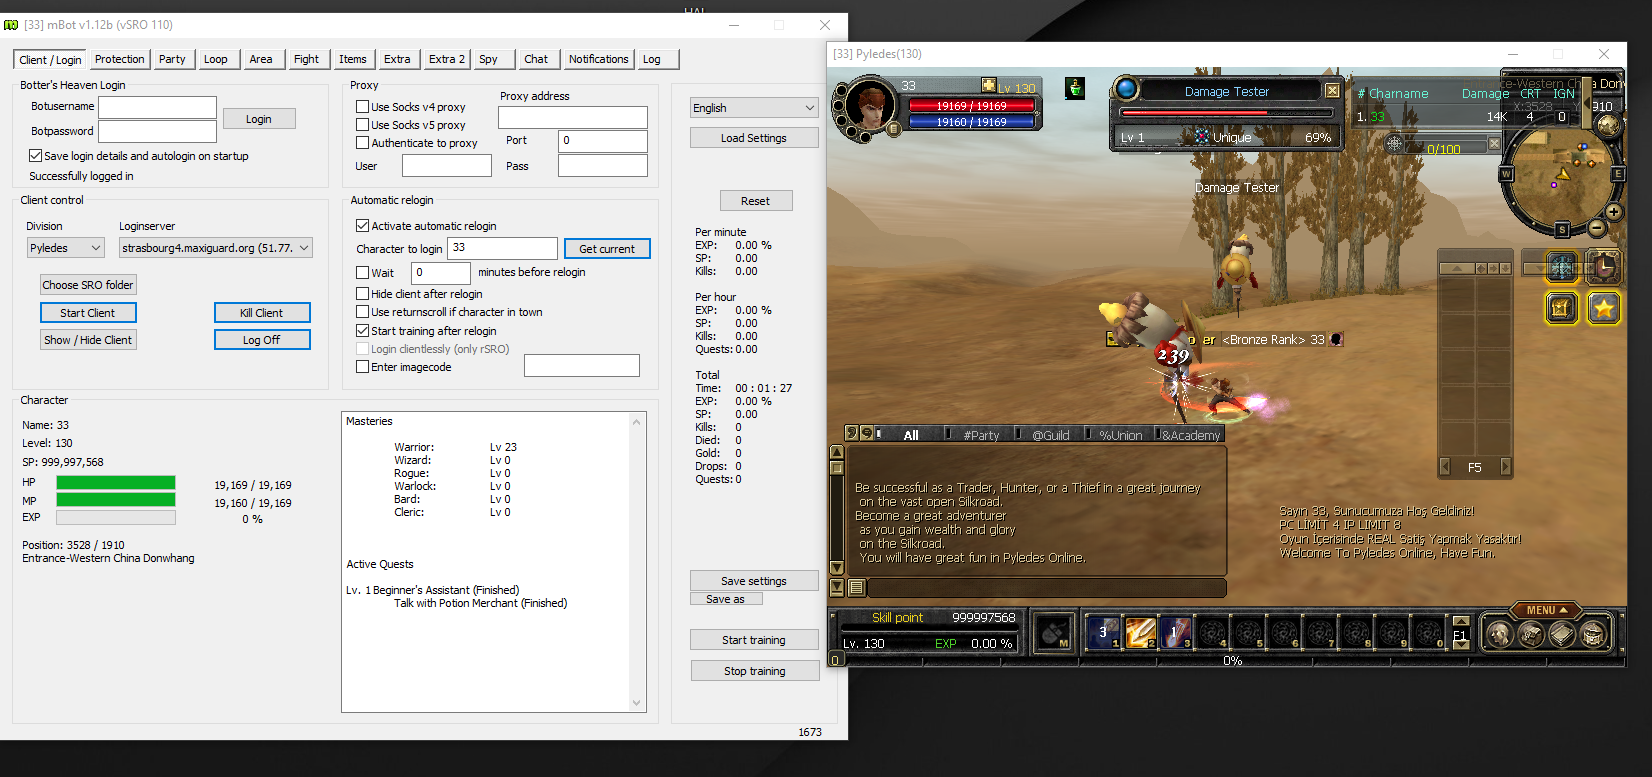Open the Division dropdown showing Pyledes
This screenshot has width=1652, height=777.
[65, 248]
